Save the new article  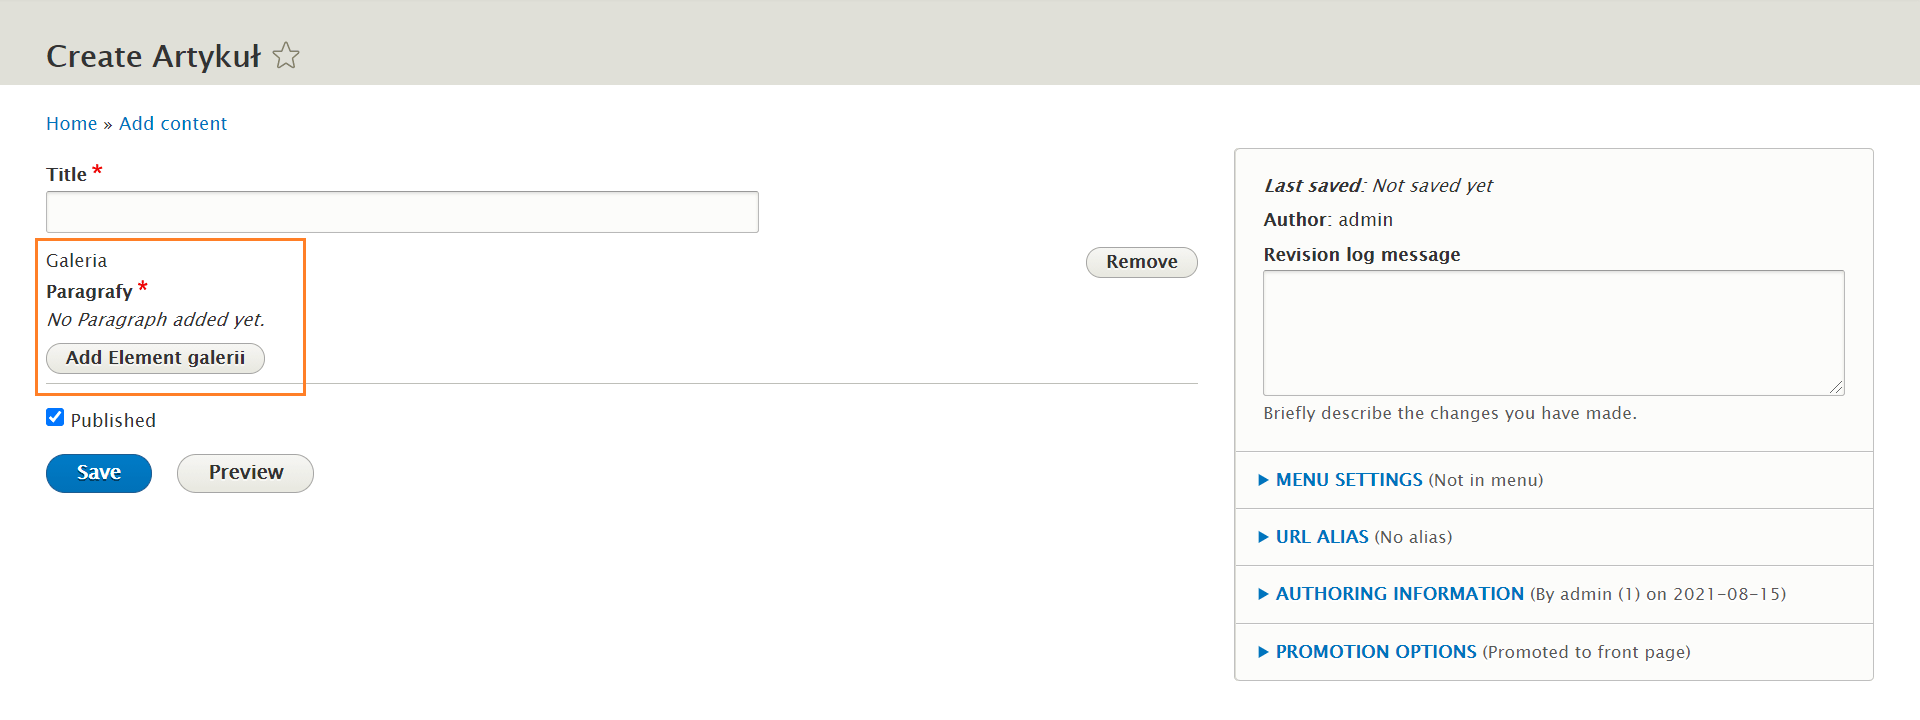99,473
